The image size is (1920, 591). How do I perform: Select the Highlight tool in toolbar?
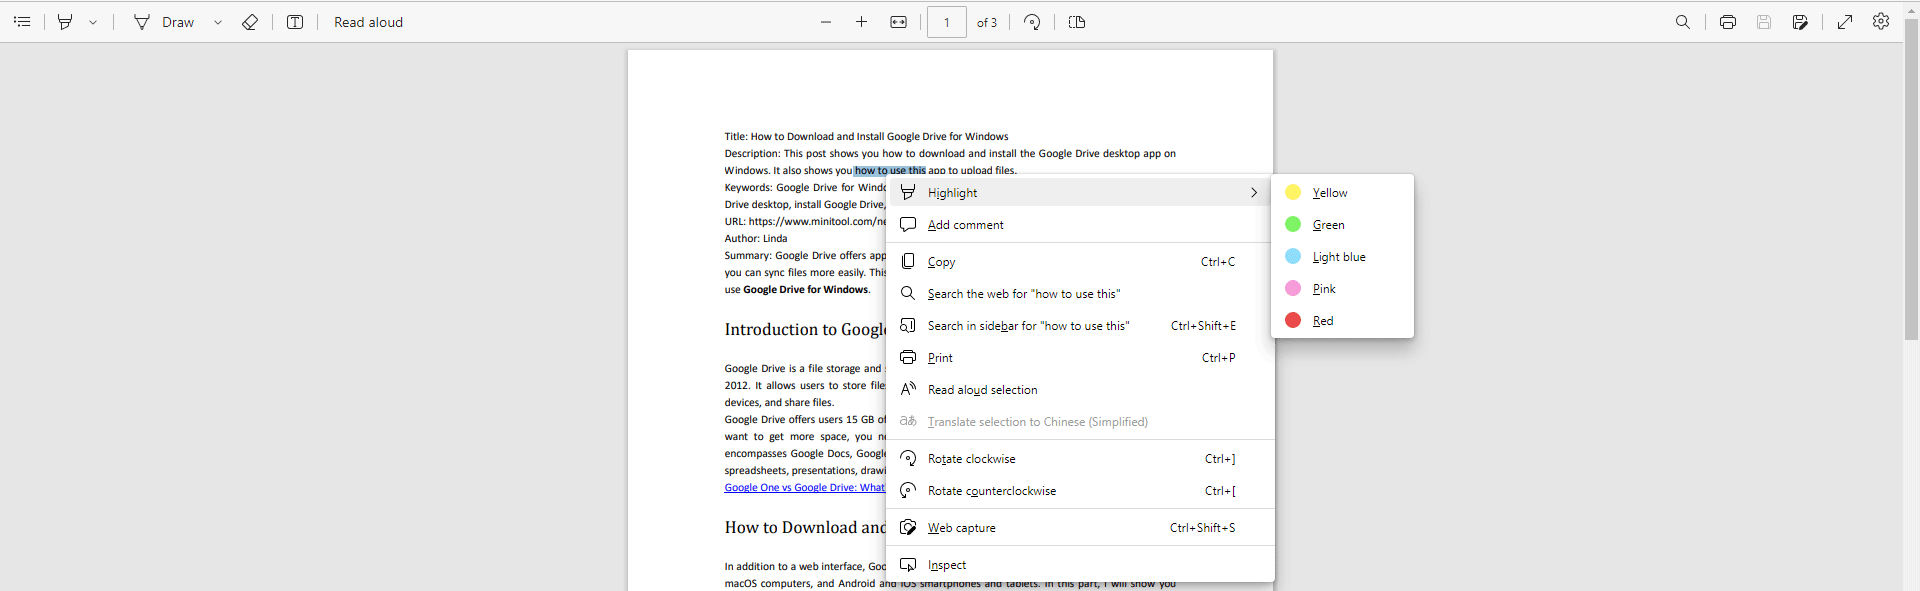coord(65,22)
